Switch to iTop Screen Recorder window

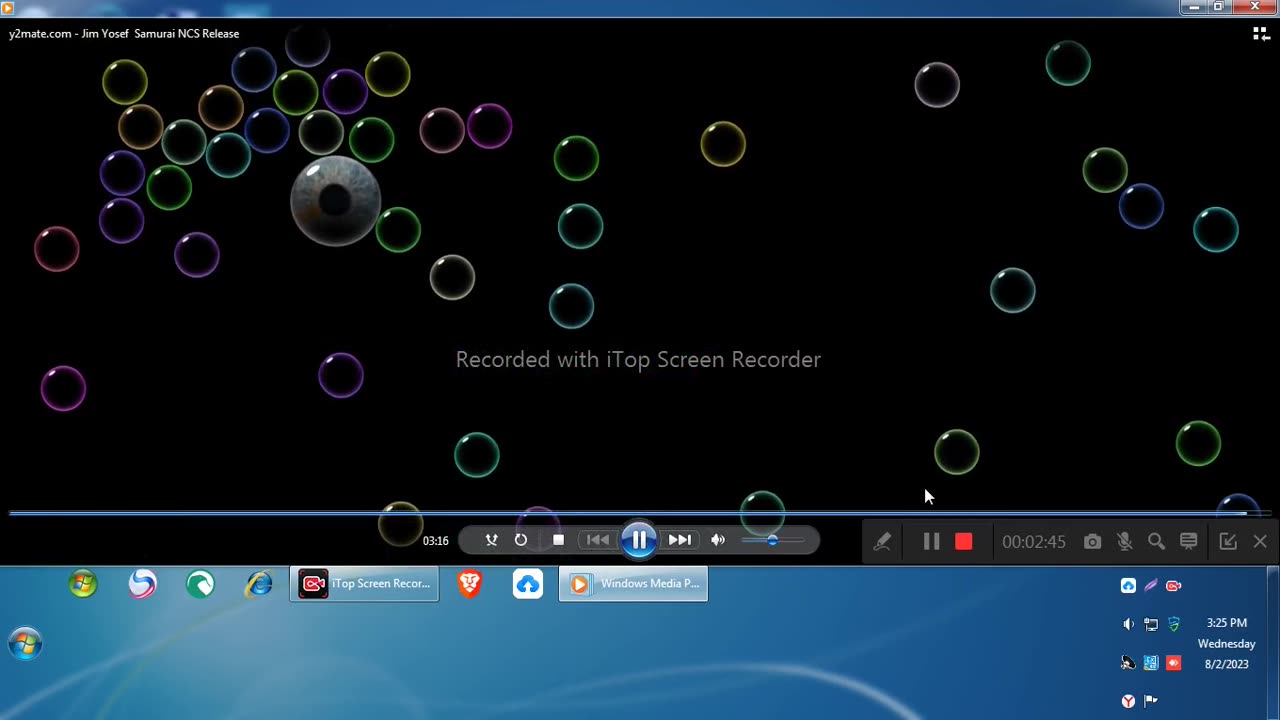[x=364, y=584]
